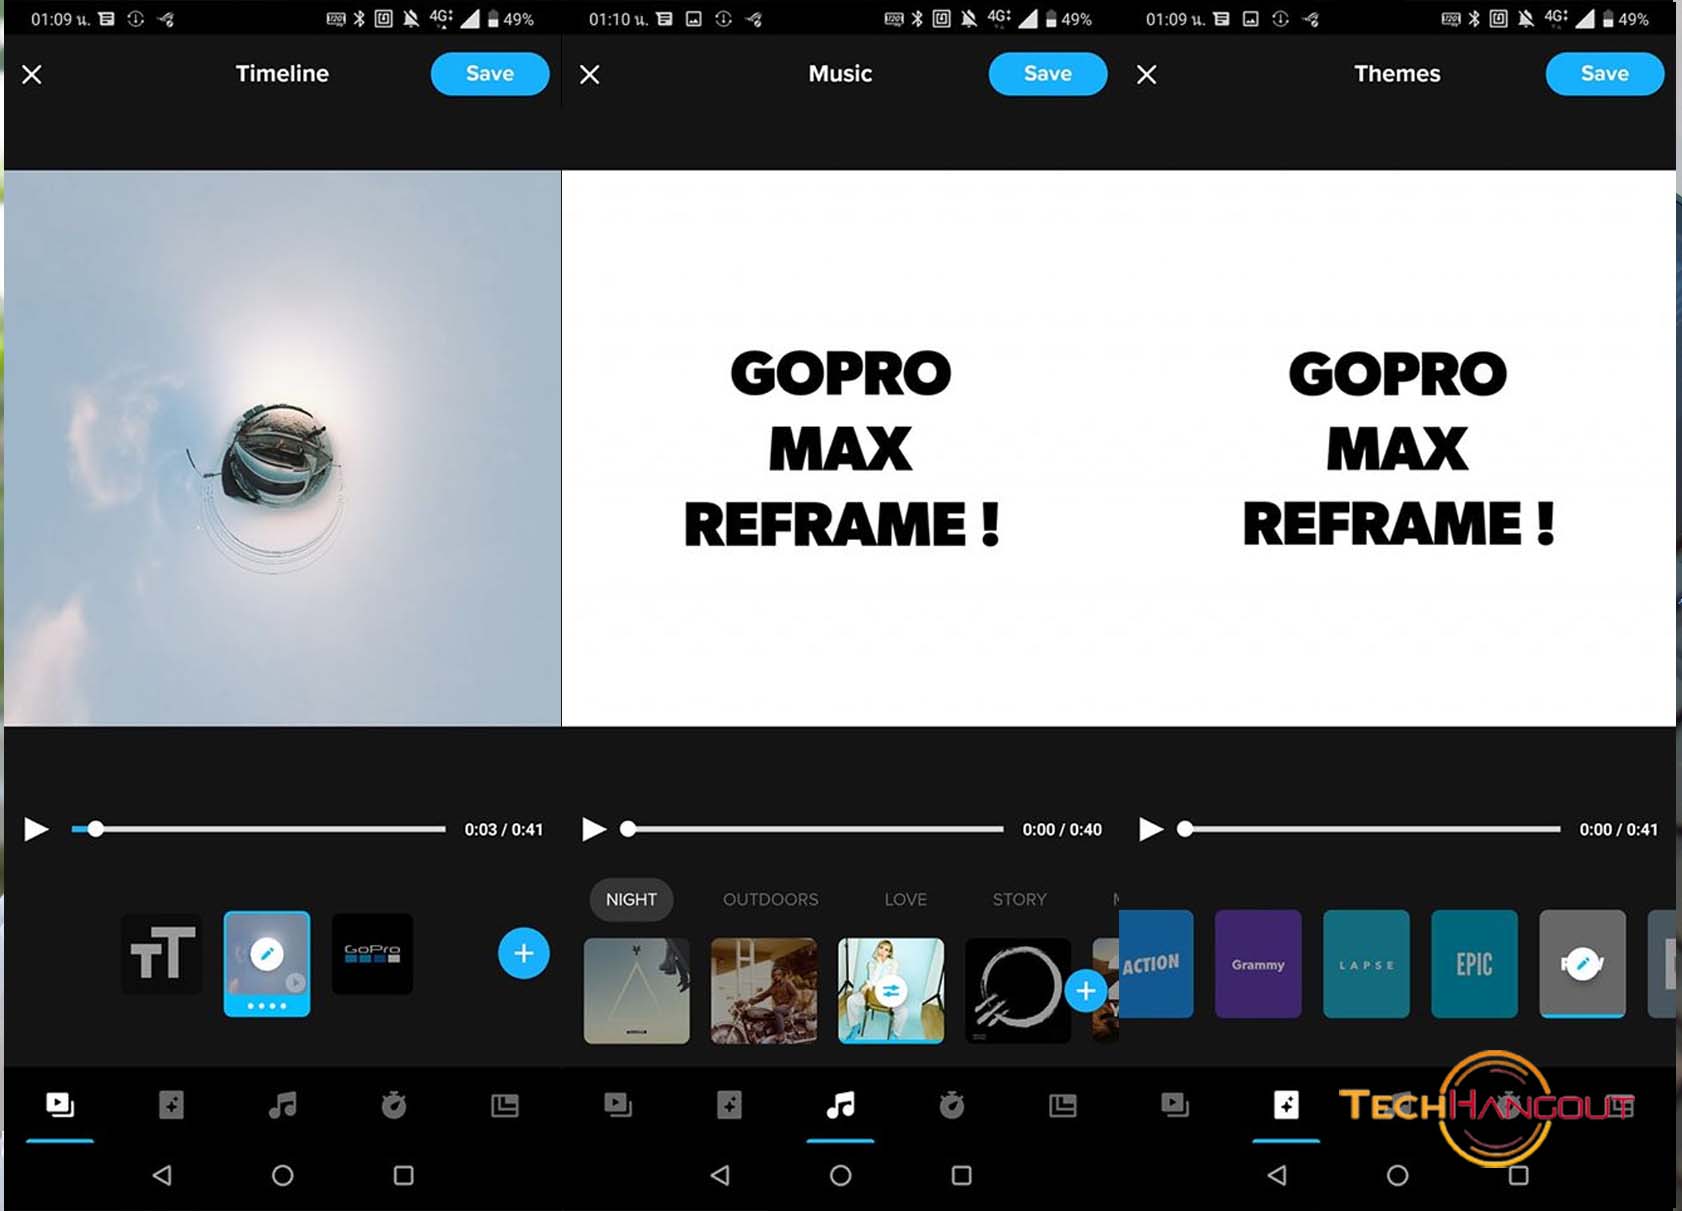Click the Bluetooth status icon above Timeline
Viewport: 1682px width, 1211px height.
tap(359, 19)
